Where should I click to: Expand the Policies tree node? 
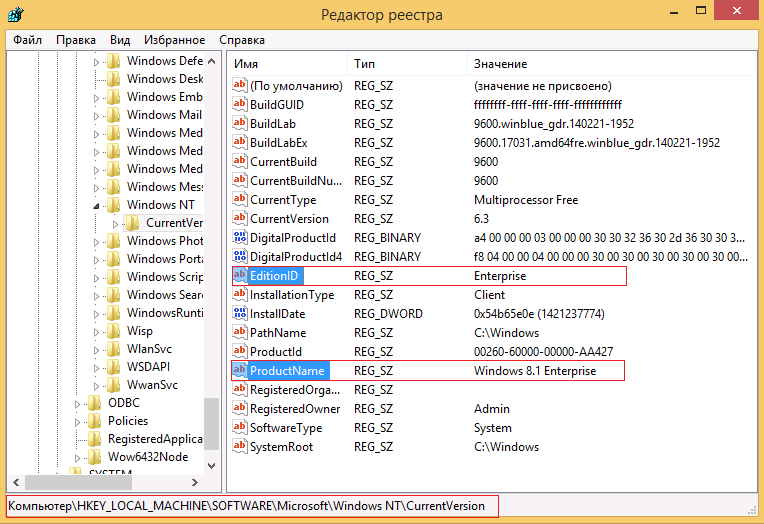(77, 422)
